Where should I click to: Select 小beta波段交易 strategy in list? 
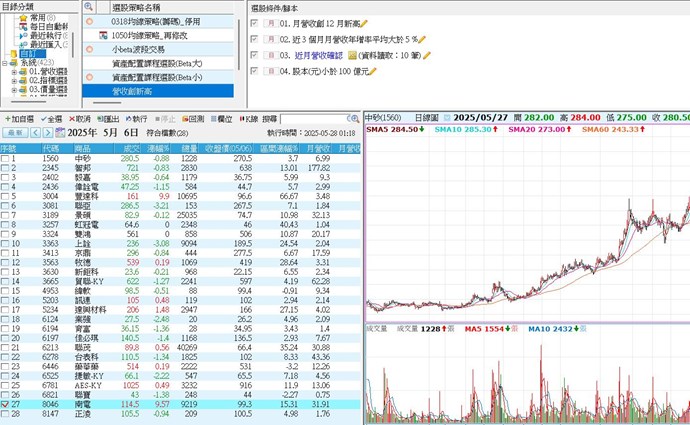tap(139, 48)
